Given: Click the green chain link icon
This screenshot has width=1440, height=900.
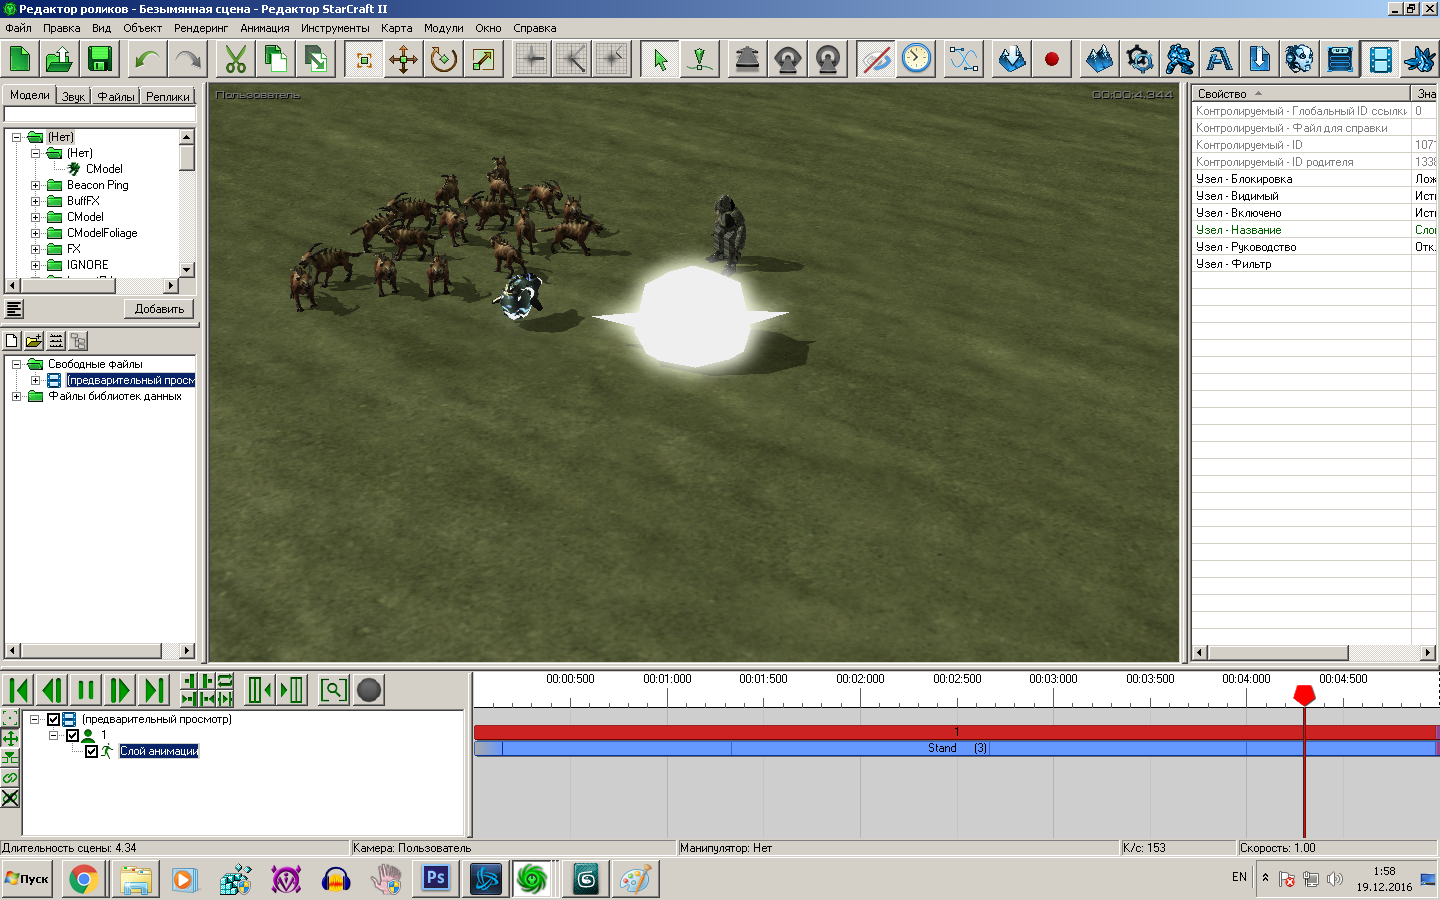Looking at the screenshot, I should [10, 777].
